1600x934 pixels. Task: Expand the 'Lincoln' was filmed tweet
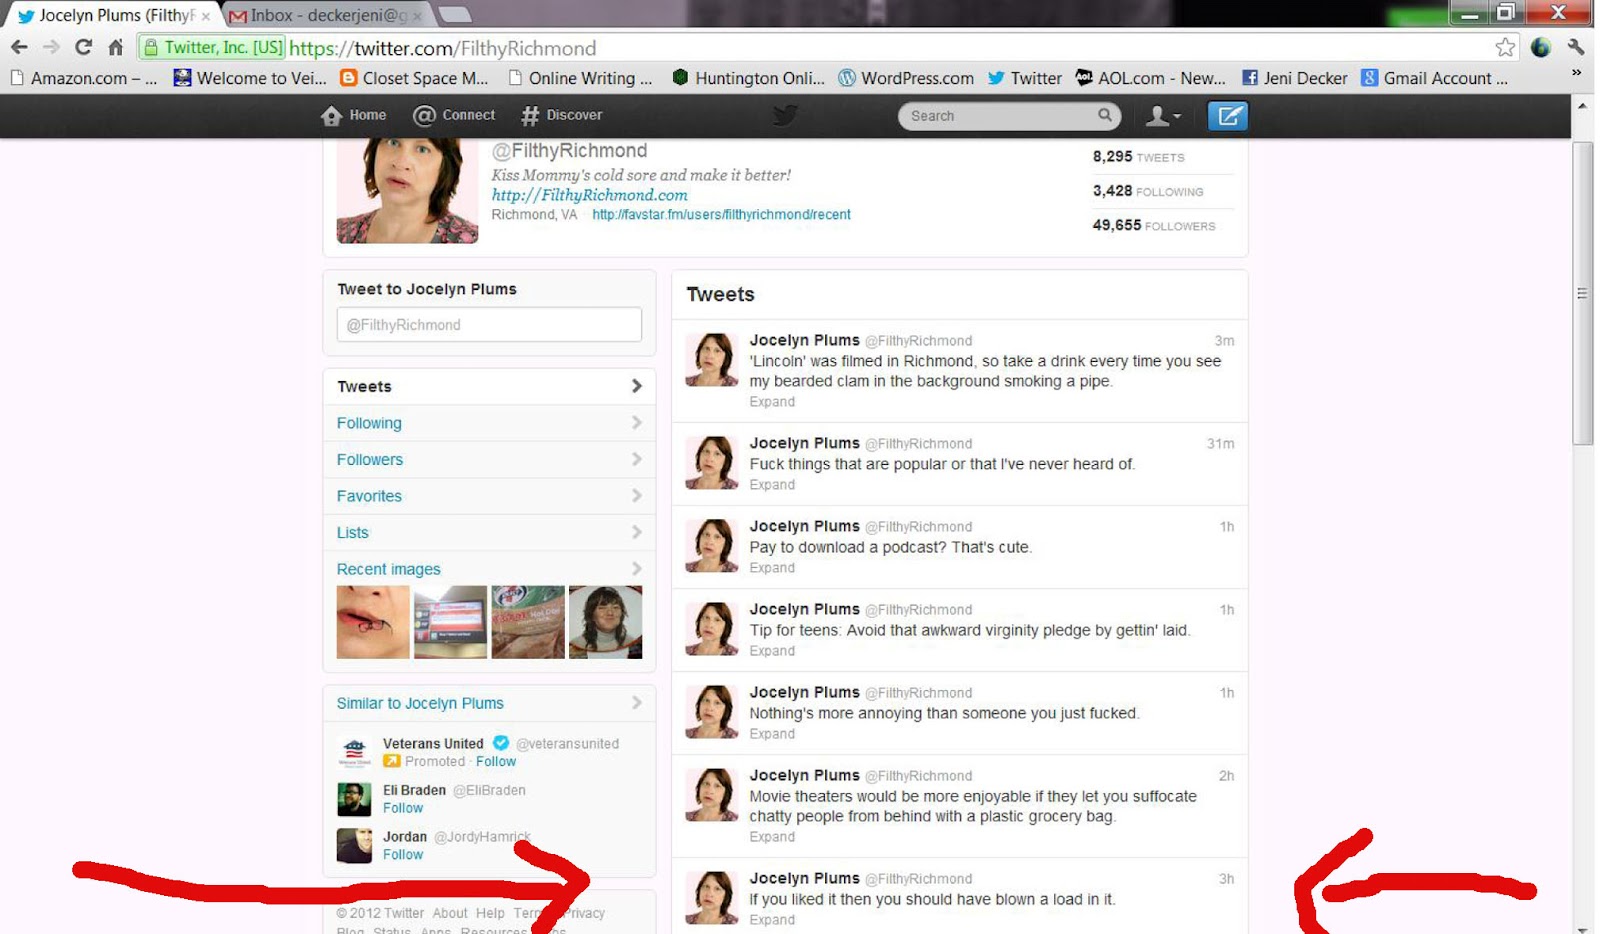click(x=772, y=402)
